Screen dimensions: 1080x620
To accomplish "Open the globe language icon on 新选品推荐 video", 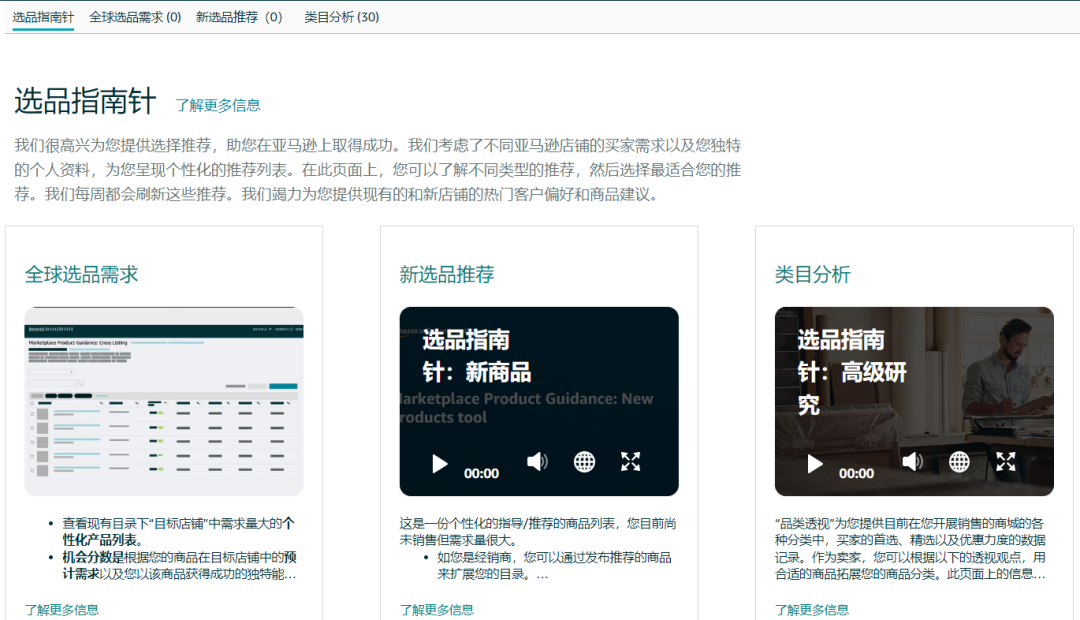I will pos(583,462).
